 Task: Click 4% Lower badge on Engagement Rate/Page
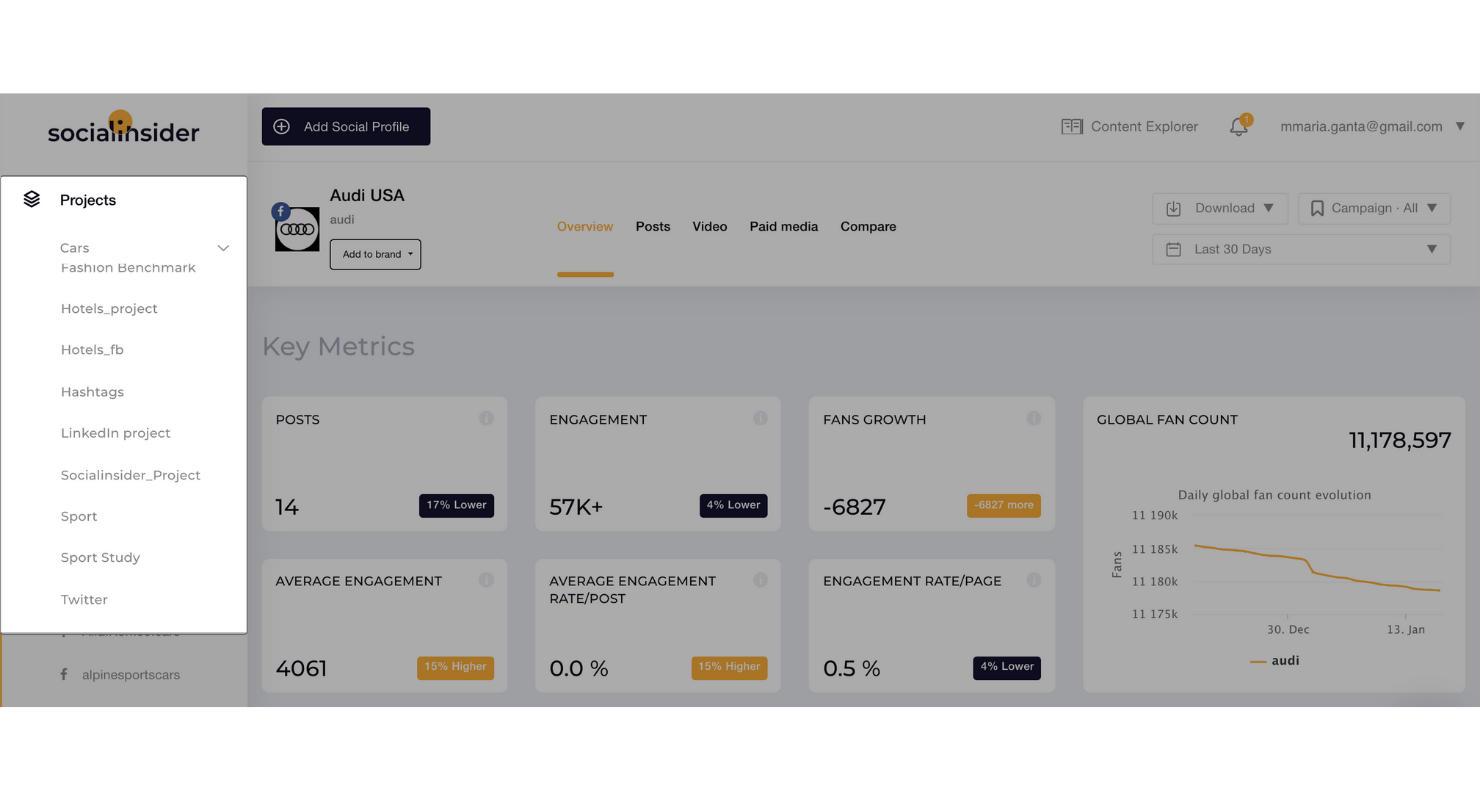click(x=1007, y=667)
